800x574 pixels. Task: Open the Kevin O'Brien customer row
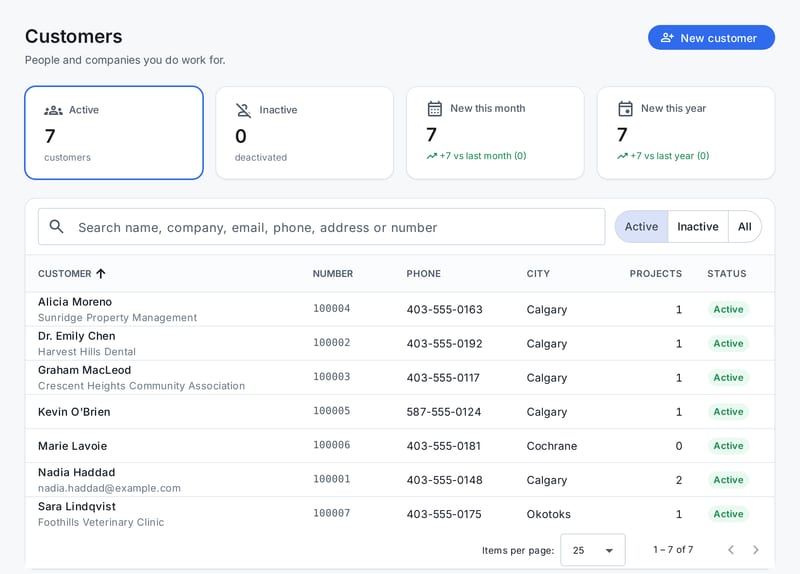(400, 412)
